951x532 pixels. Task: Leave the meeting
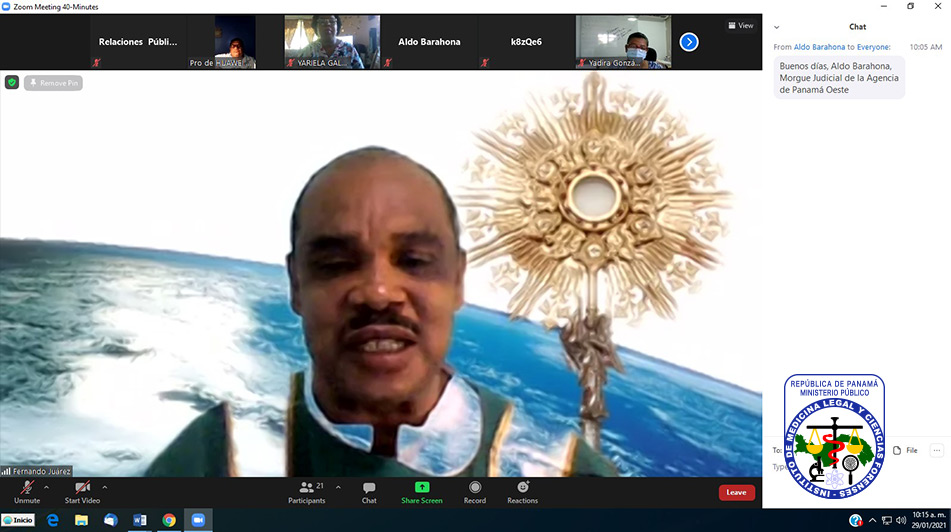[x=736, y=493]
